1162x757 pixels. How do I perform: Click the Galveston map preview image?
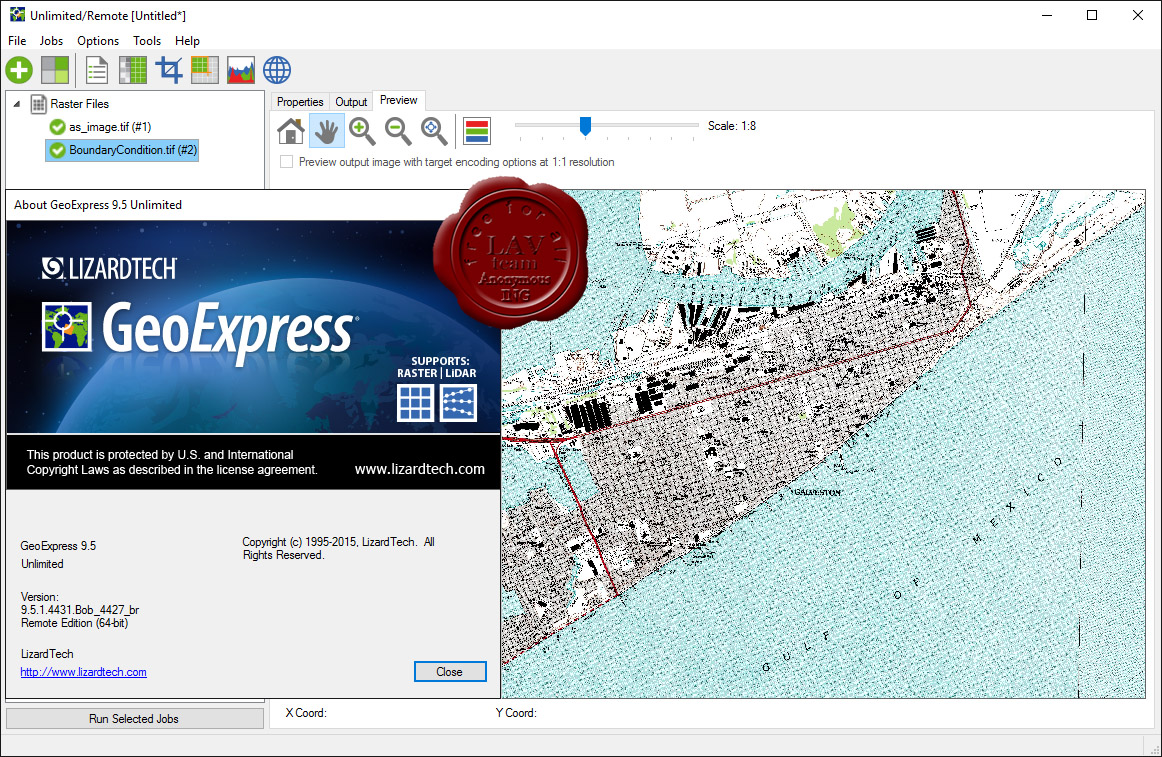[x=823, y=443]
